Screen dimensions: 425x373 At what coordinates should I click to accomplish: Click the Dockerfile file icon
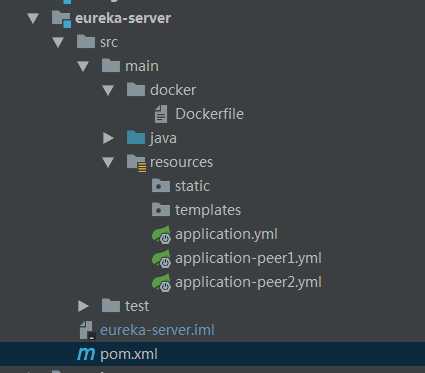[161, 114]
